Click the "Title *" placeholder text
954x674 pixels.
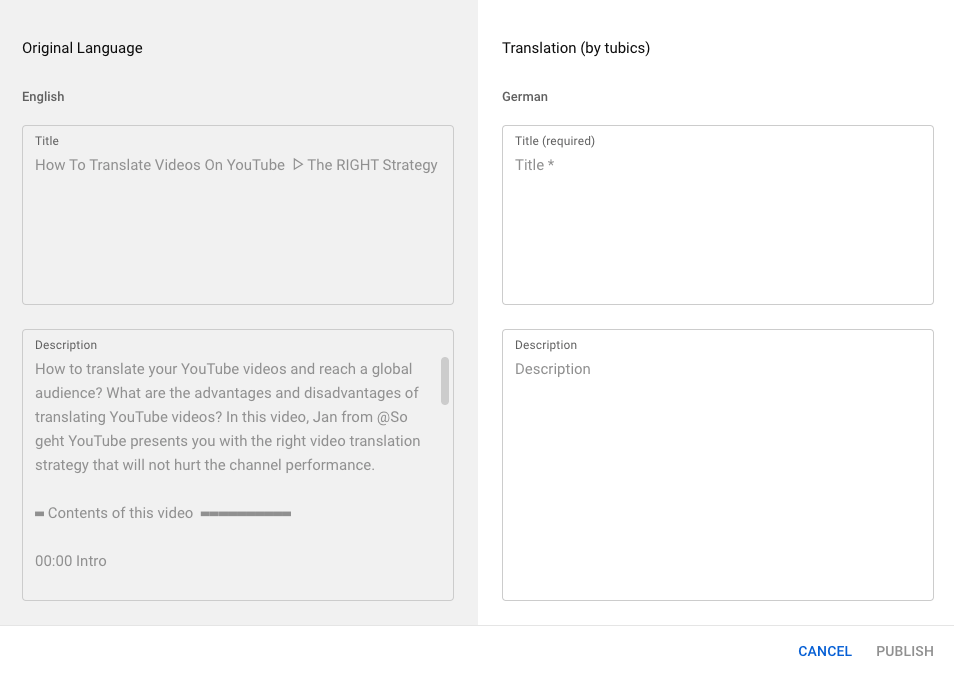coord(534,165)
